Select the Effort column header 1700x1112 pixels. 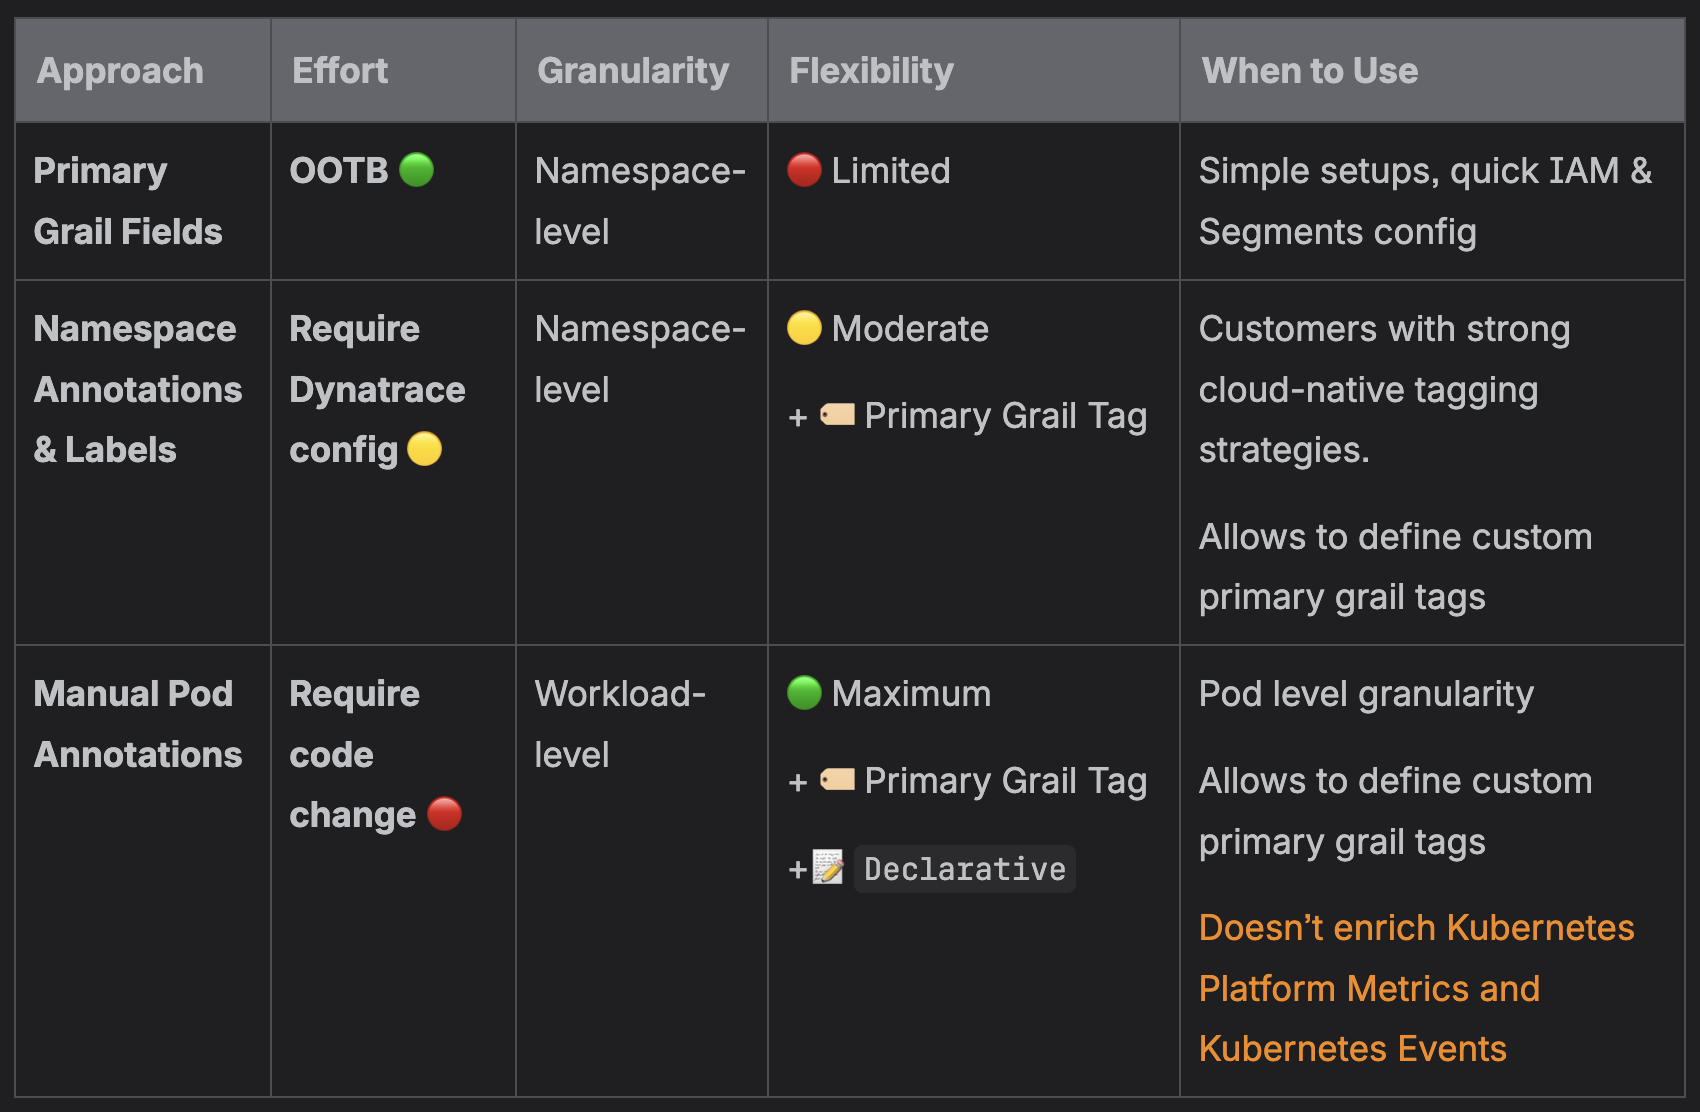(x=340, y=71)
